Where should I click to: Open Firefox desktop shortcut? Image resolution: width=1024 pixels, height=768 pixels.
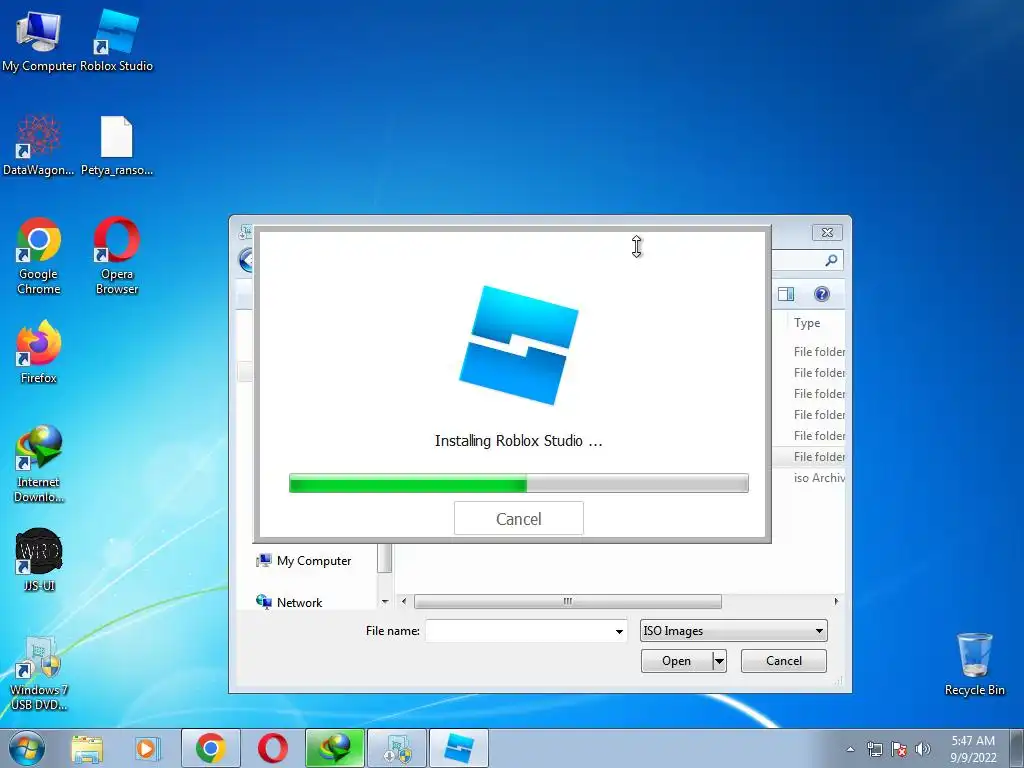coord(39,351)
